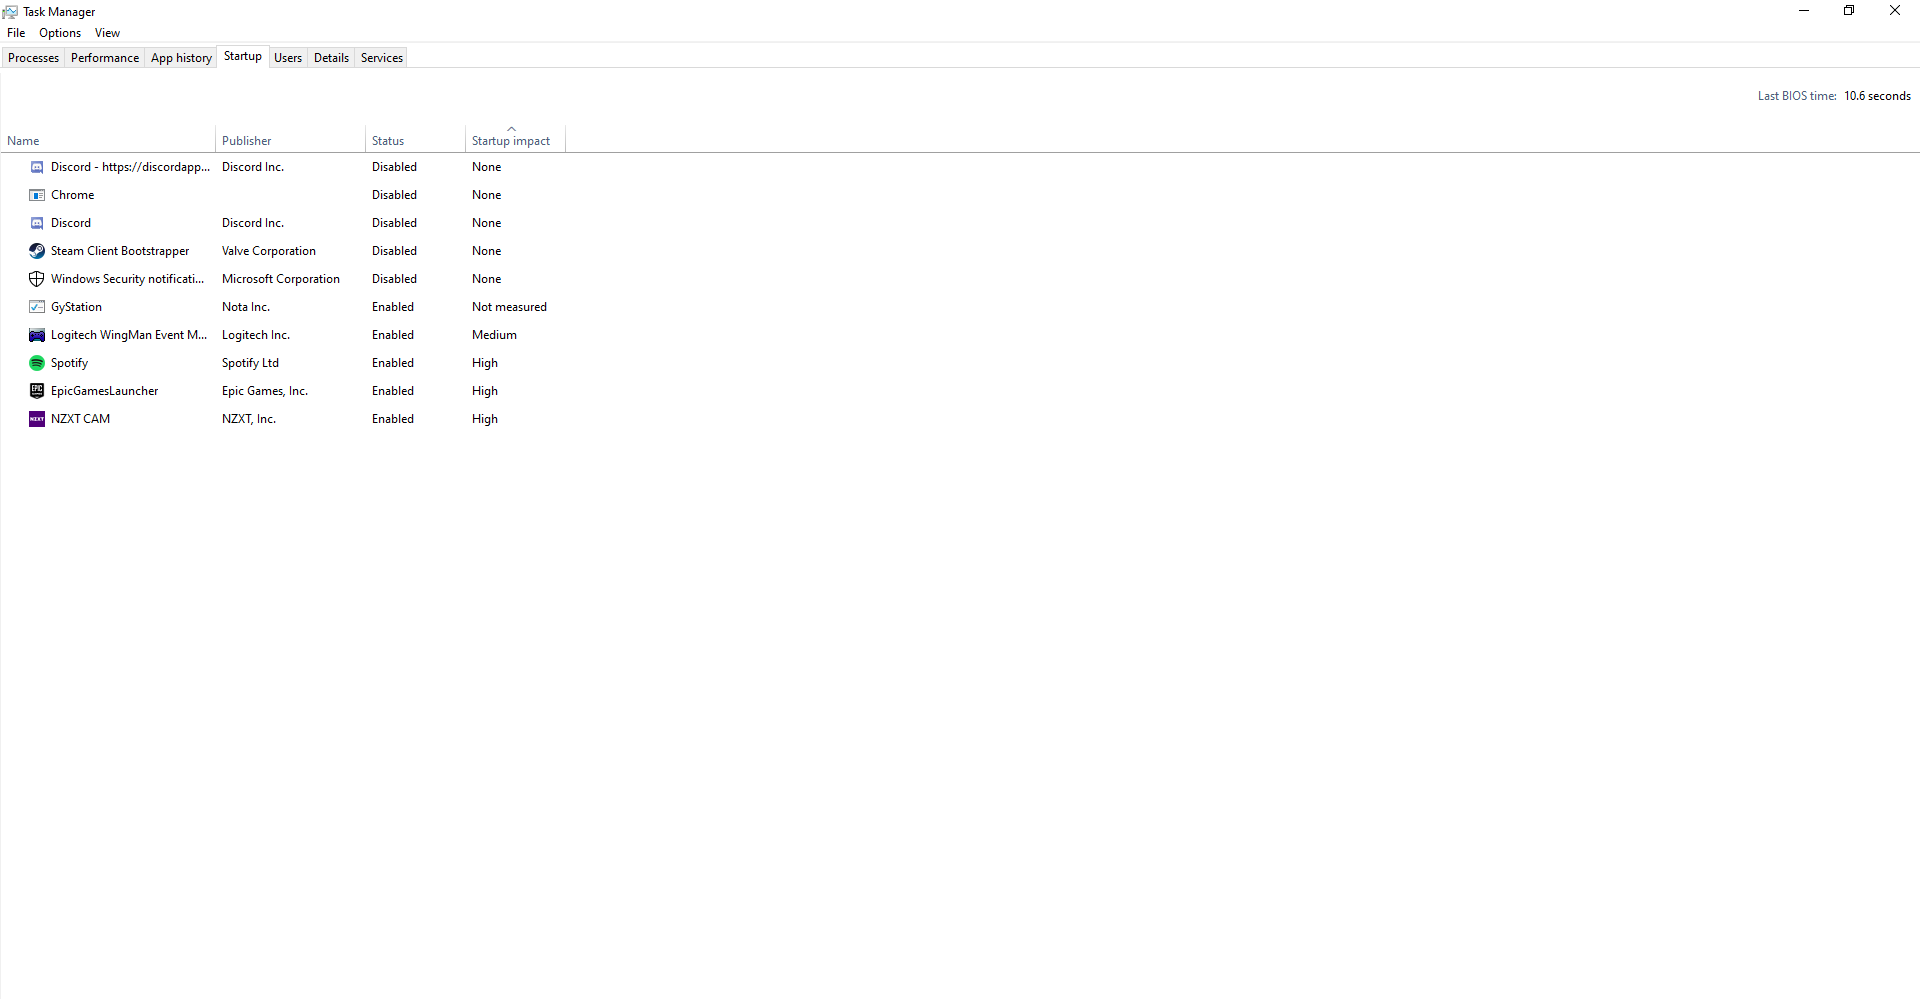Click the High impact cell for NZXT CAM

(x=485, y=419)
